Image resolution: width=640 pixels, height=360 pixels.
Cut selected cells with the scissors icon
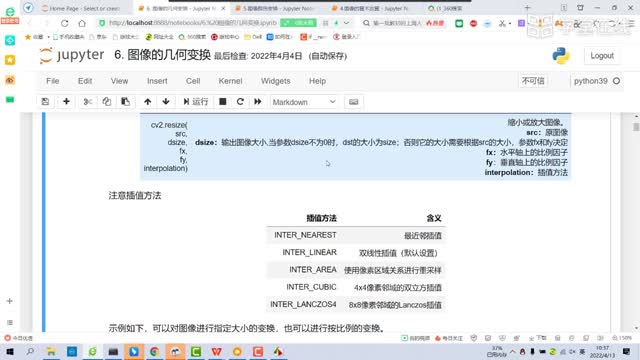(87, 102)
